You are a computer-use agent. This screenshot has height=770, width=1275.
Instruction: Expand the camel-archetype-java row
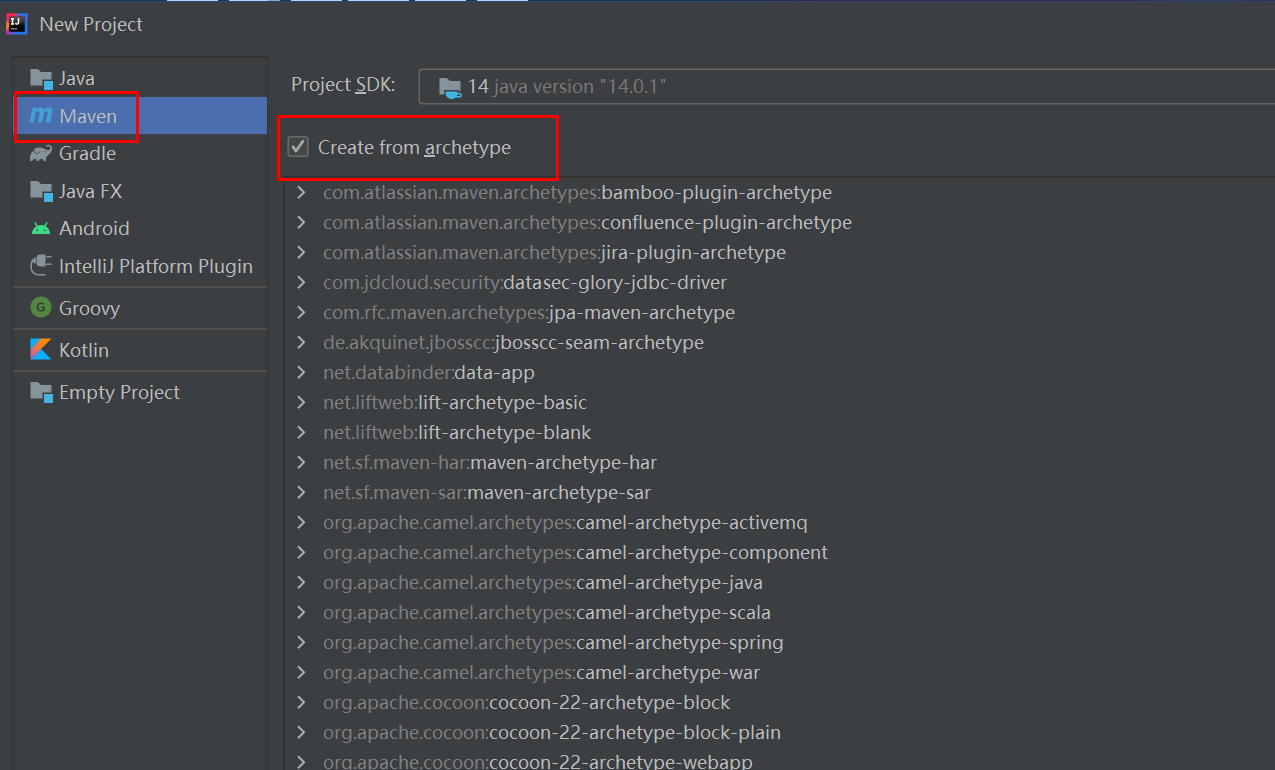pyautogui.click(x=301, y=583)
